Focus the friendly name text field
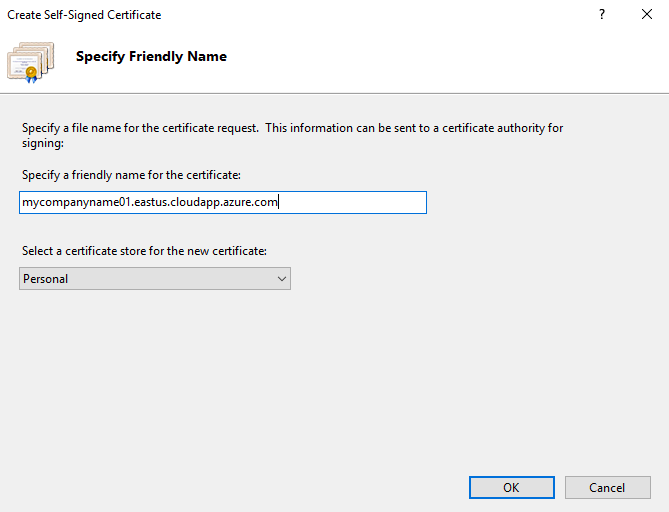 (223, 202)
